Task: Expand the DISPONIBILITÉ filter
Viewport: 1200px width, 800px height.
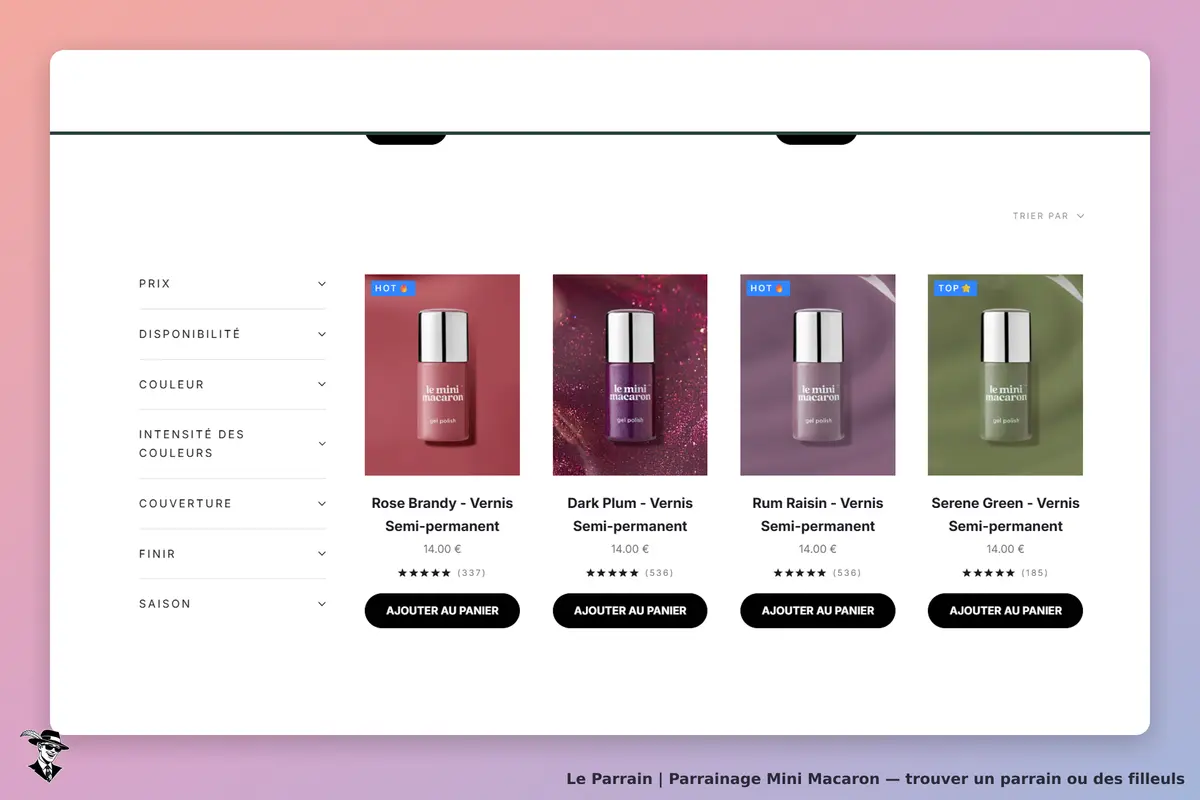Action: click(x=232, y=334)
